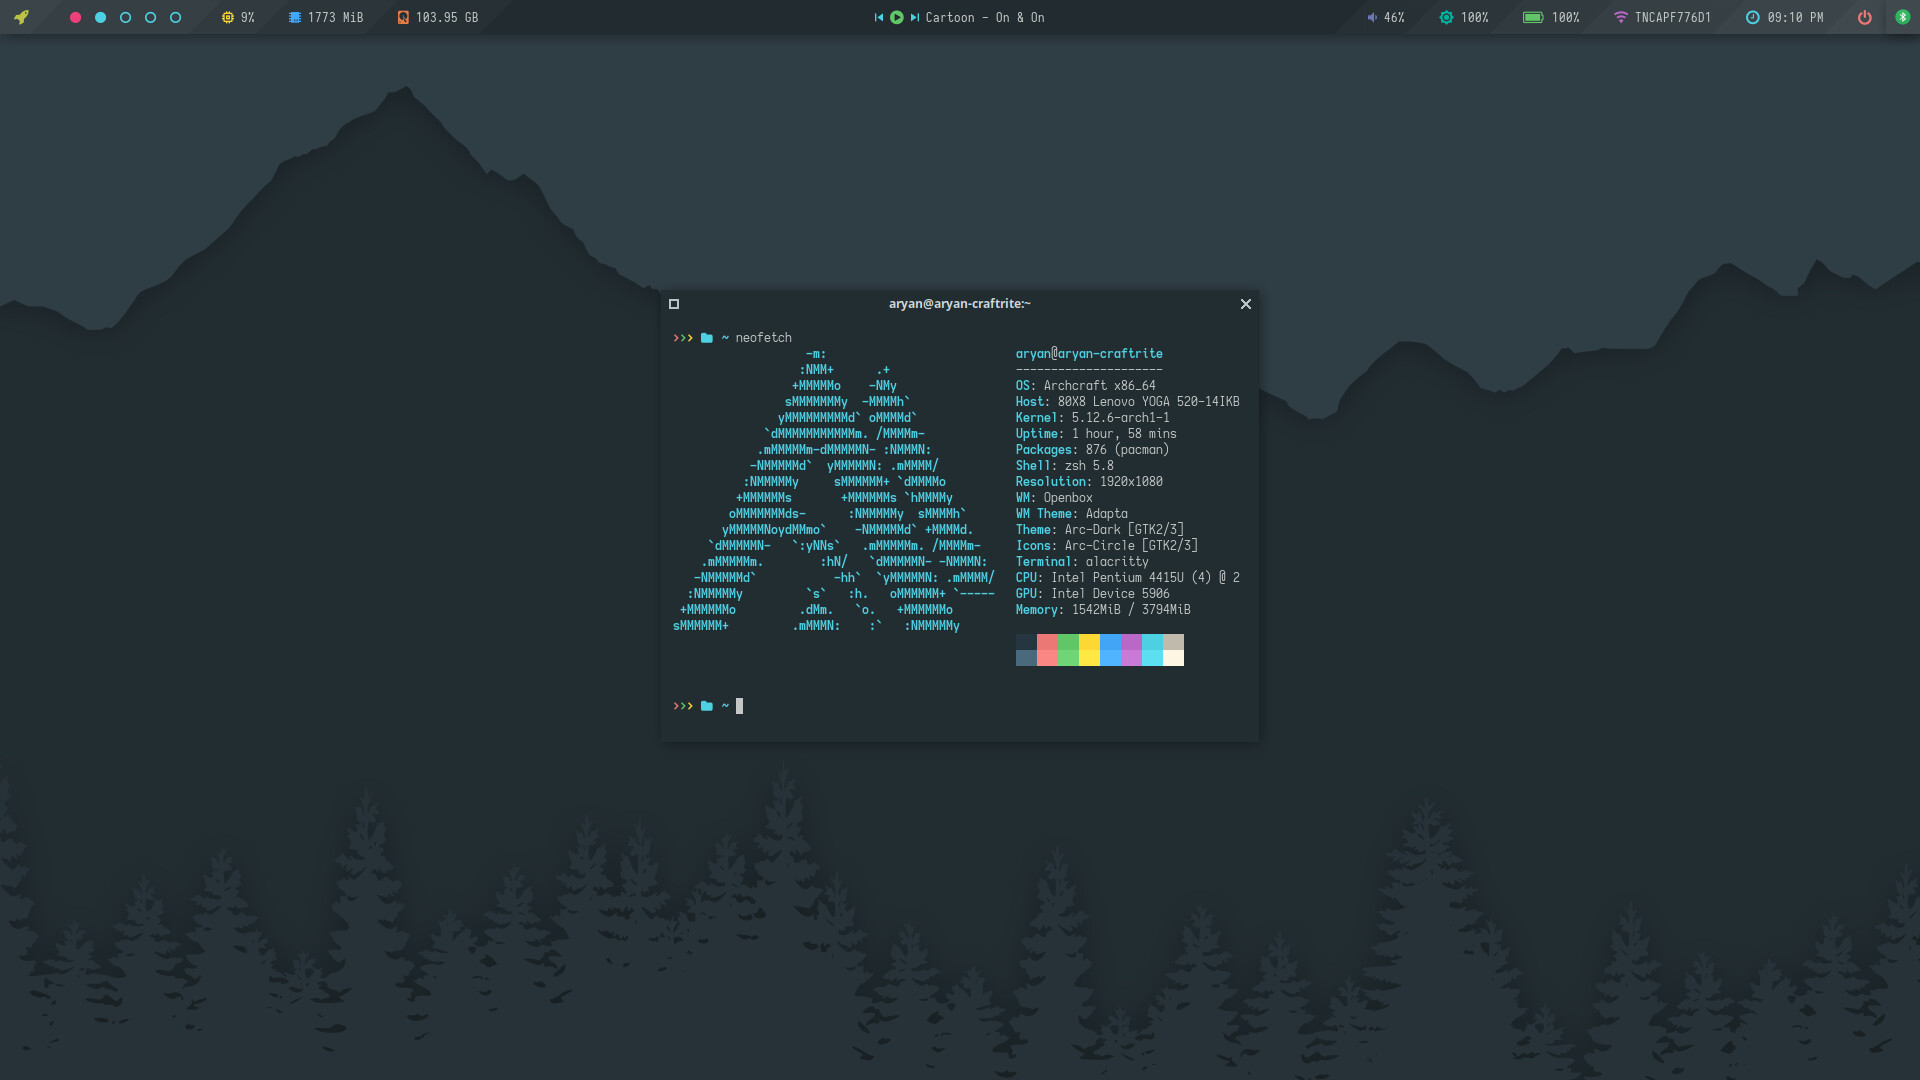Screen dimensions: 1920x1080
Task: Click the 100% brightness value
Action: tap(1474, 17)
